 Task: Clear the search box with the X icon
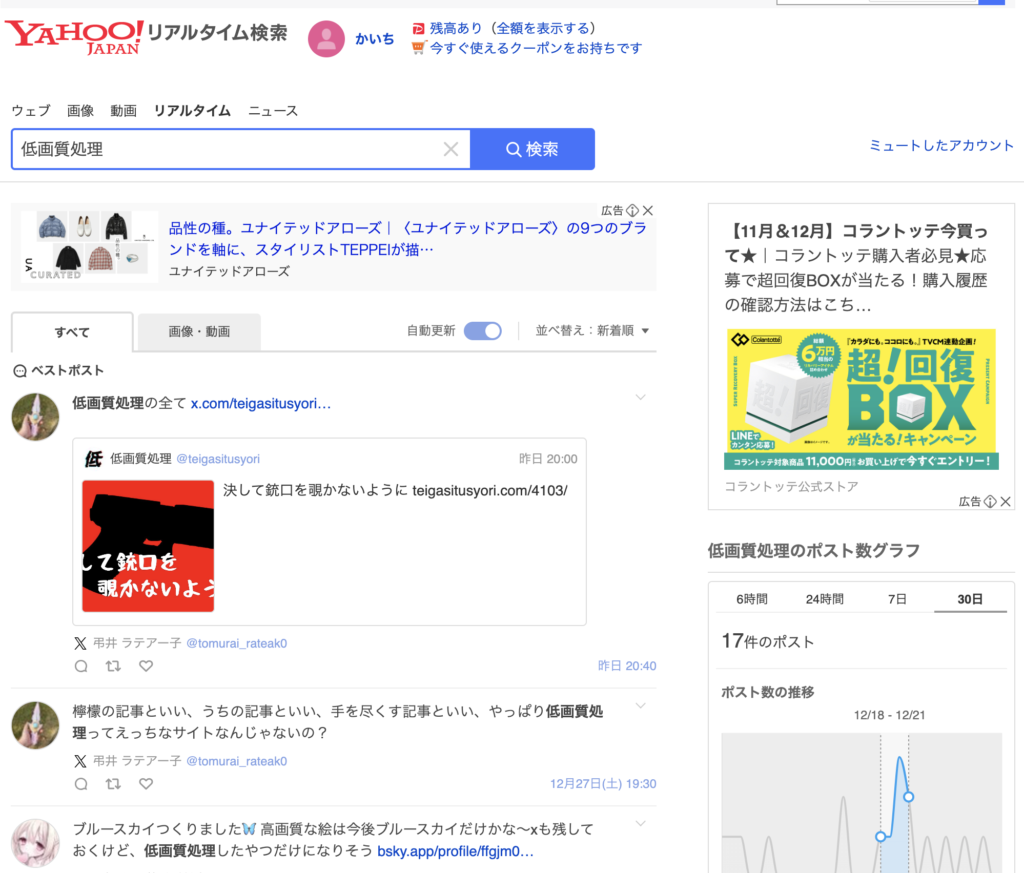(451, 149)
